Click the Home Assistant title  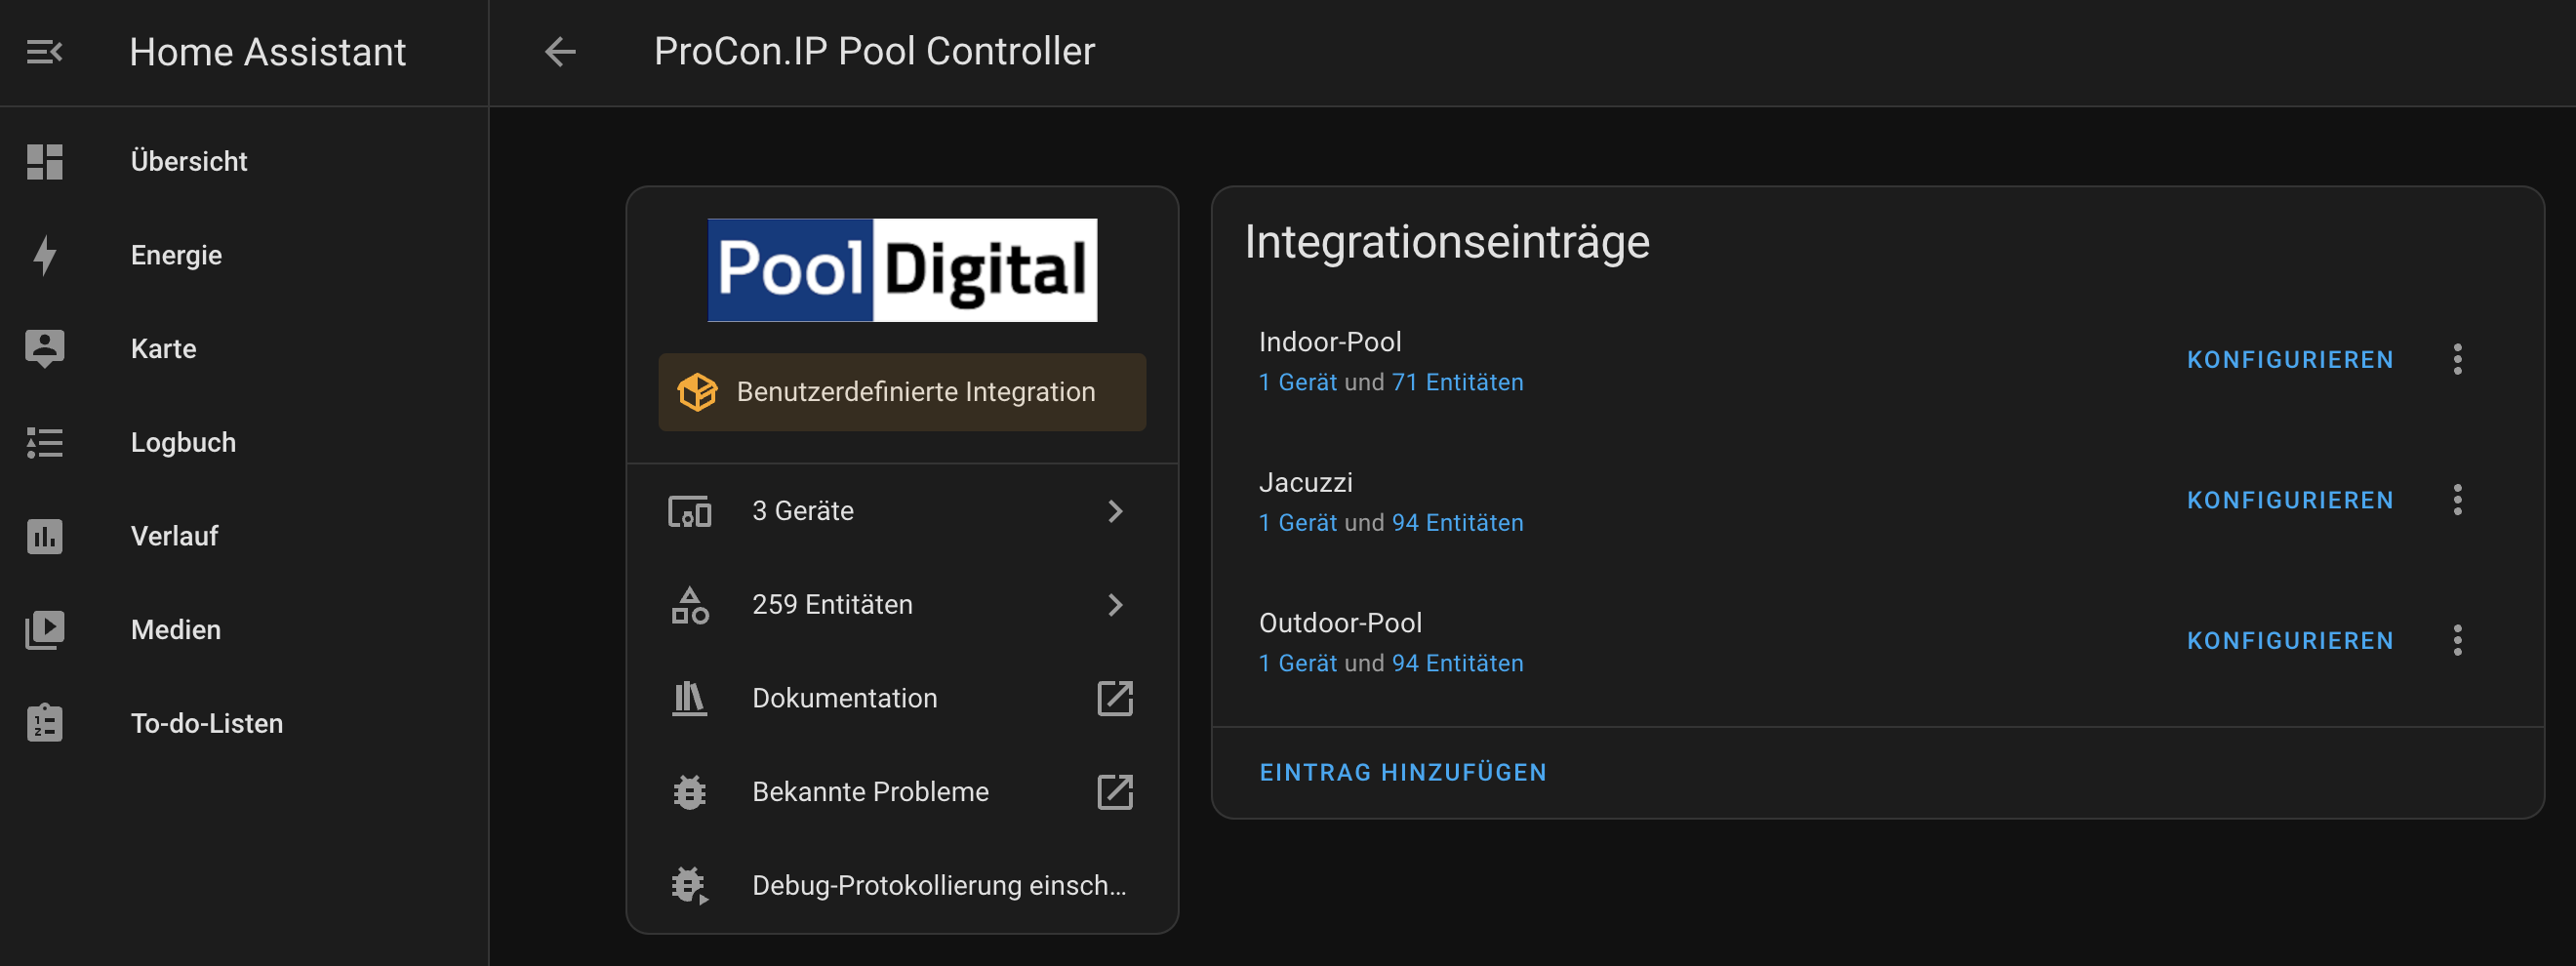[x=267, y=52]
